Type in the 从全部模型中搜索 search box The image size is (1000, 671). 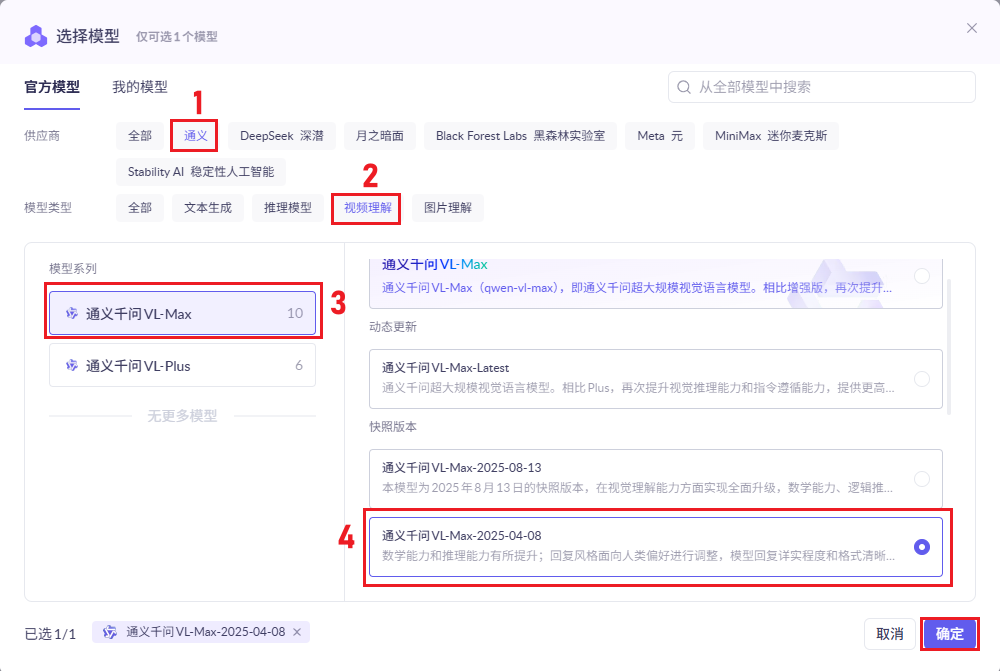pos(830,87)
